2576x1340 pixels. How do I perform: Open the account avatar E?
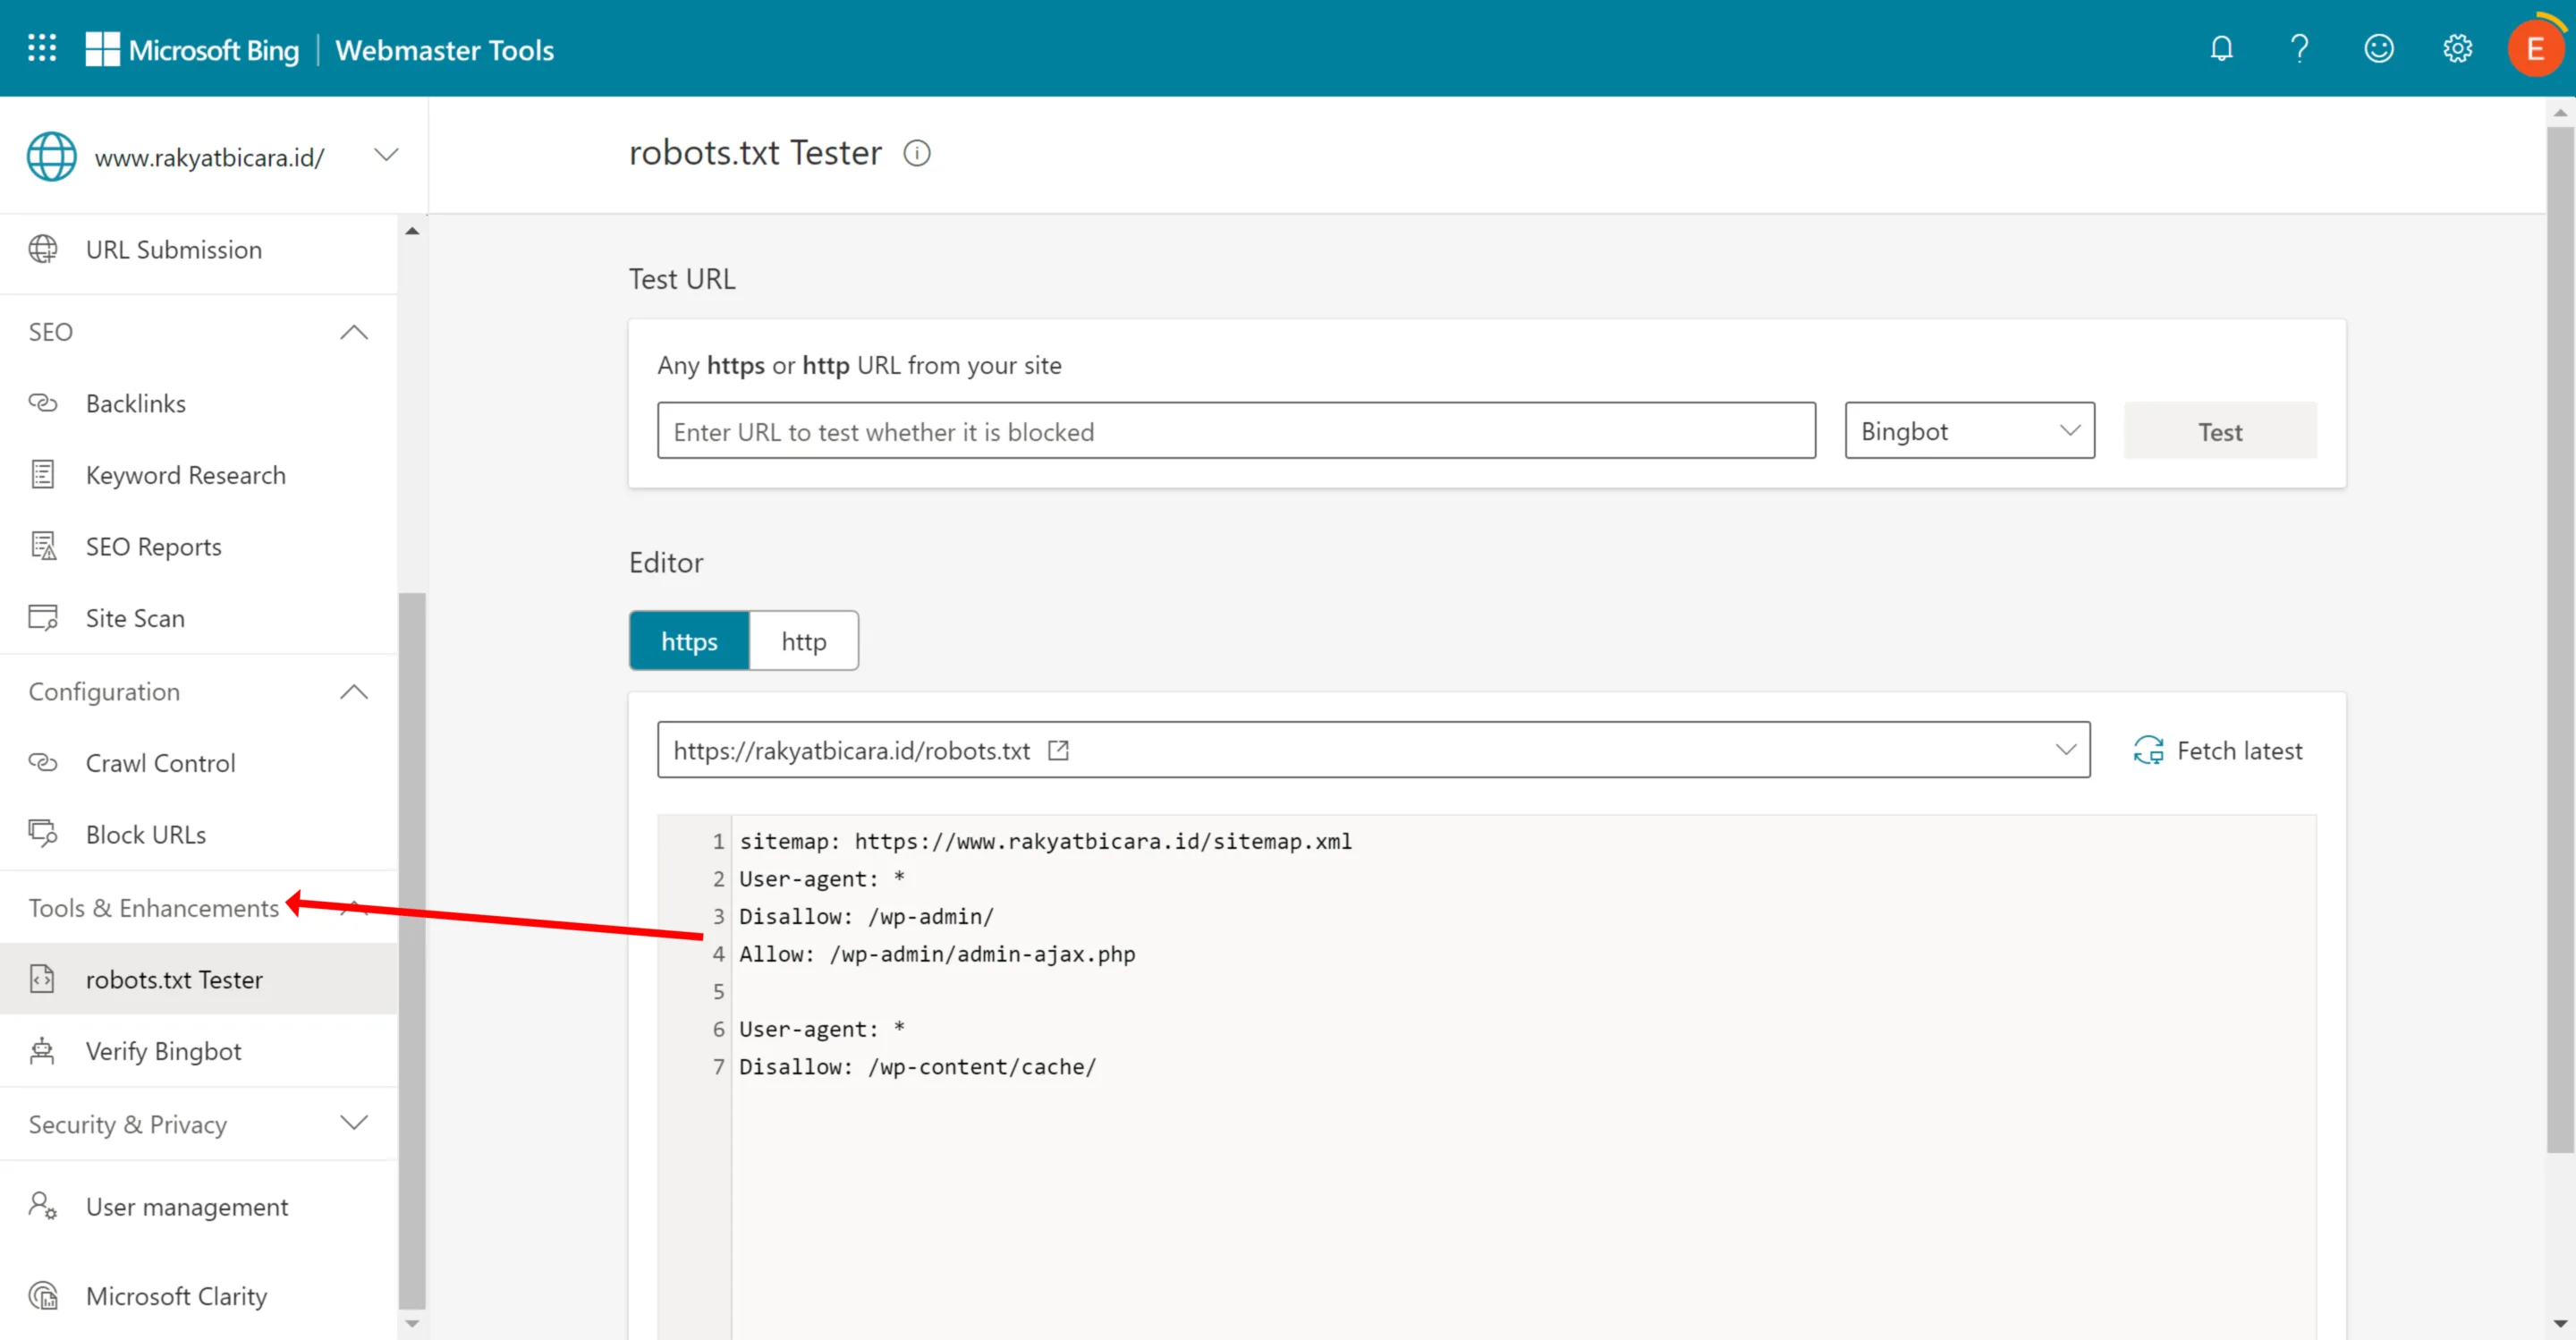[x=2535, y=48]
